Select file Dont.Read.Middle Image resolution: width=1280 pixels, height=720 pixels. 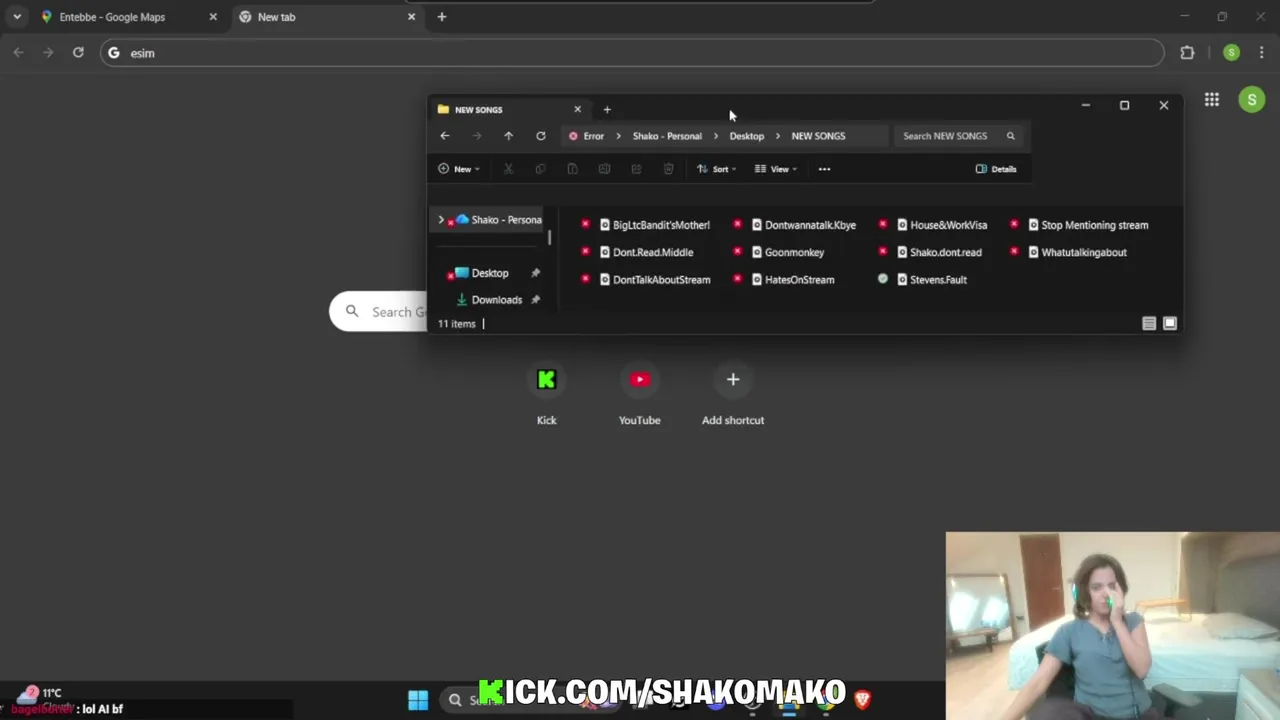[646, 252]
